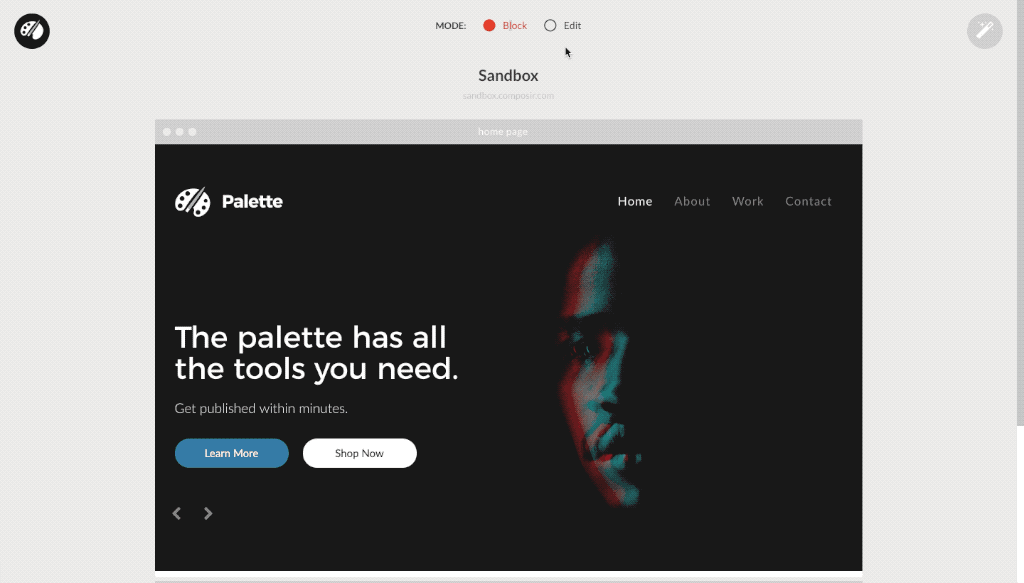Switch mode via the Edit label
Image resolution: width=1024 pixels, height=583 pixels.
click(572, 25)
